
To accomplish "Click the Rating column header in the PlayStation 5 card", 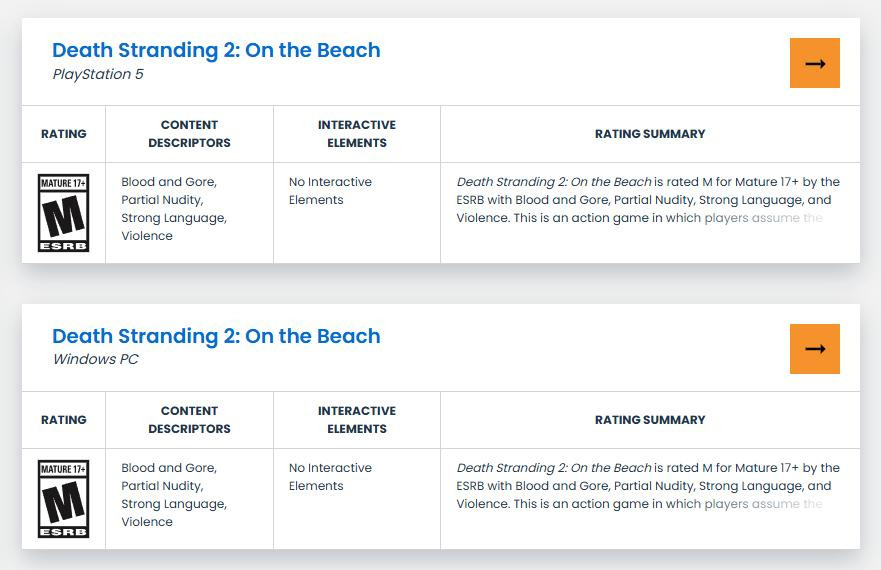I will click(x=63, y=134).
